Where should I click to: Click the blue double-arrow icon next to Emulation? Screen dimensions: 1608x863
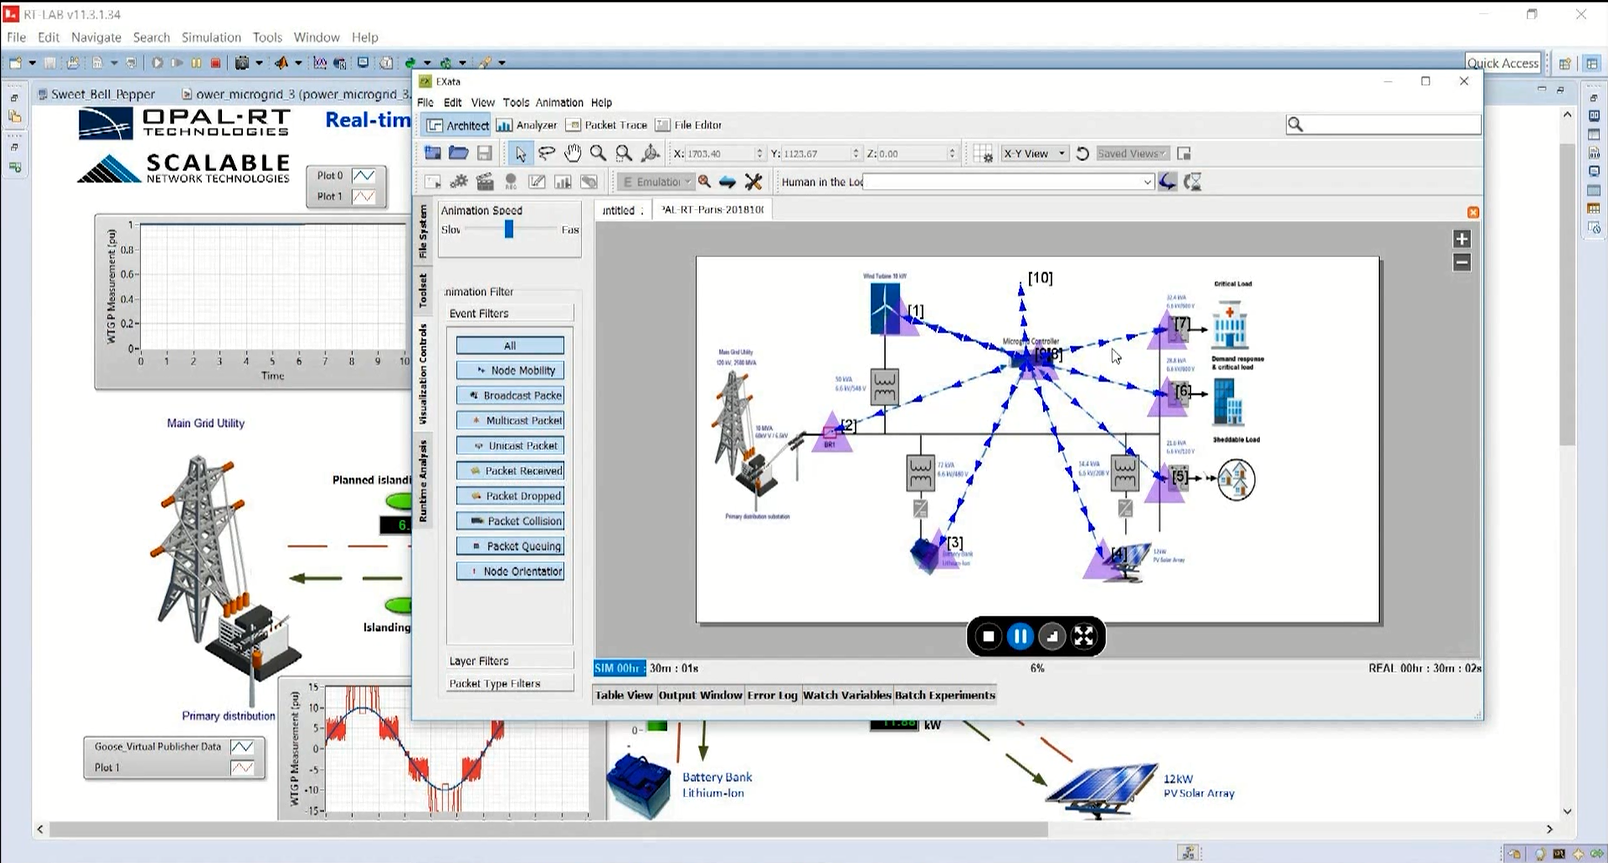pos(728,182)
